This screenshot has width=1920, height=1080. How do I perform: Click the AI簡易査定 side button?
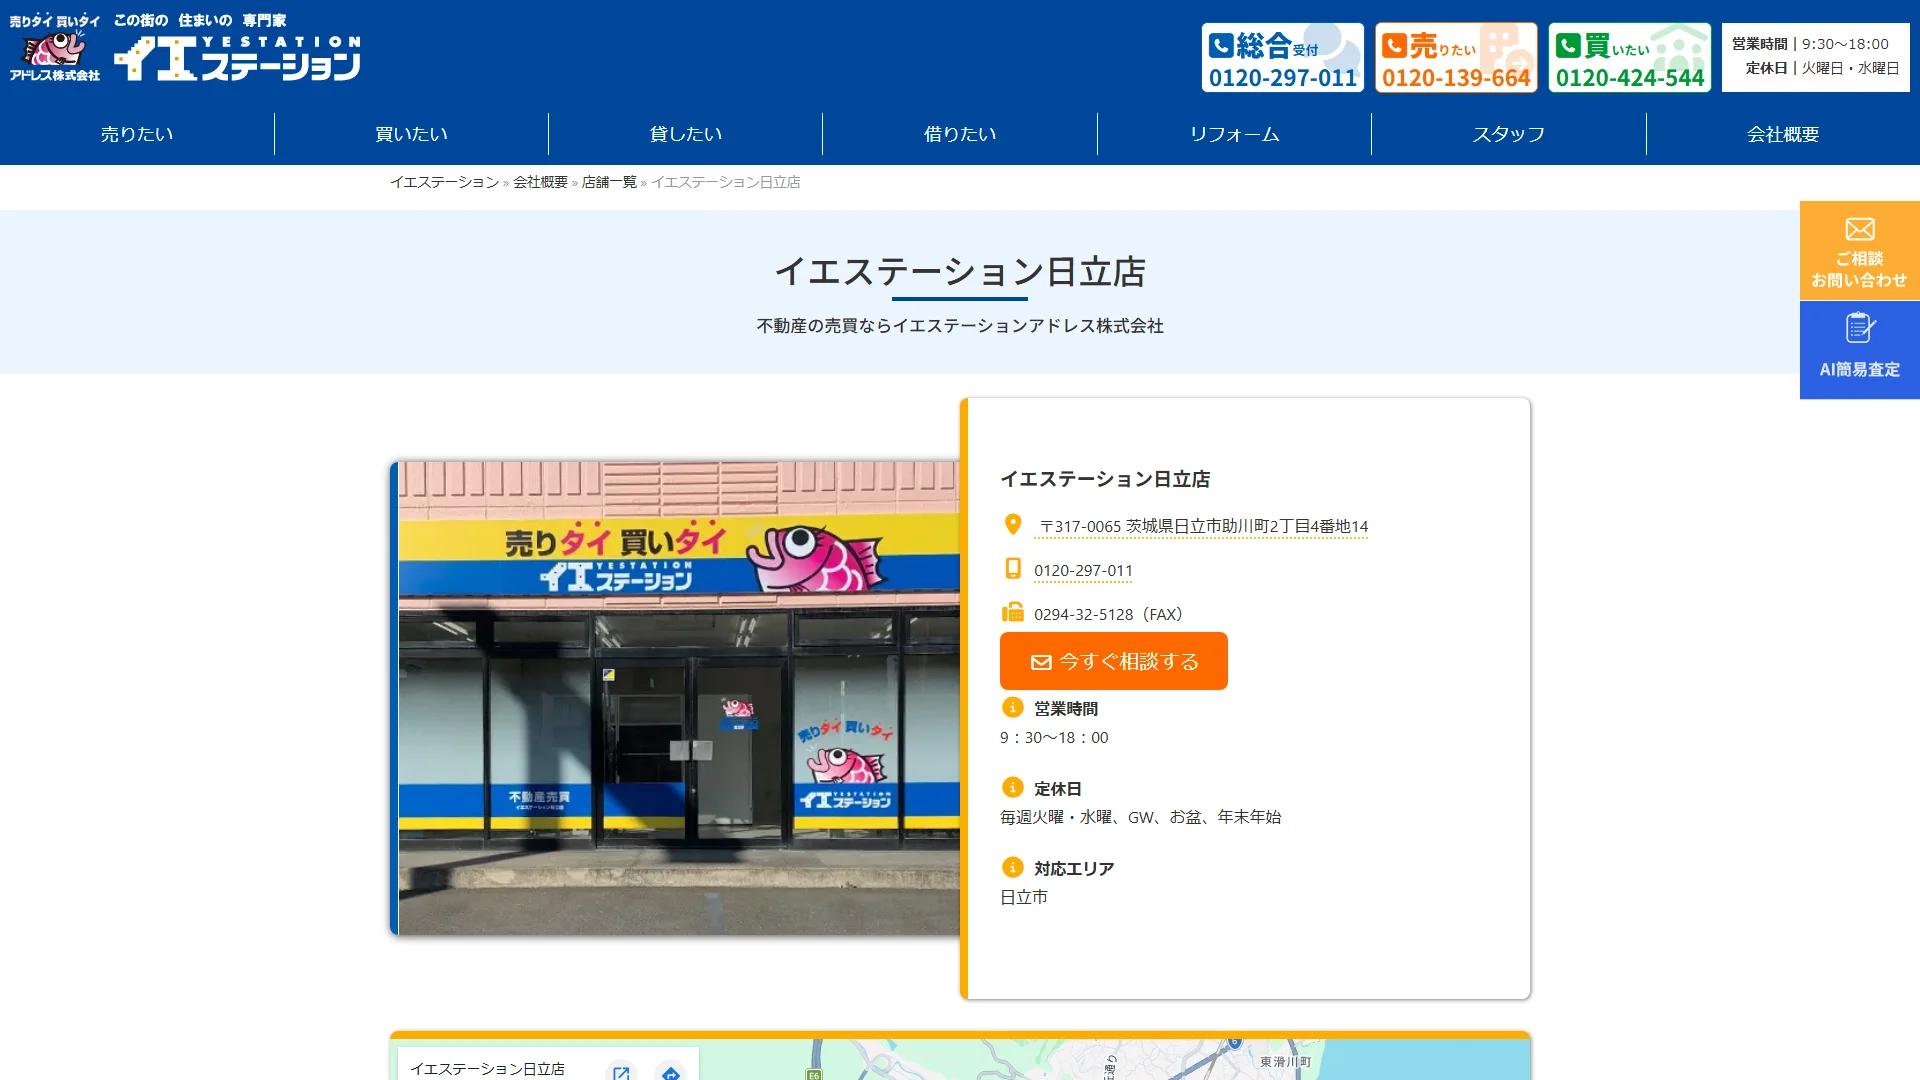point(1859,350)
